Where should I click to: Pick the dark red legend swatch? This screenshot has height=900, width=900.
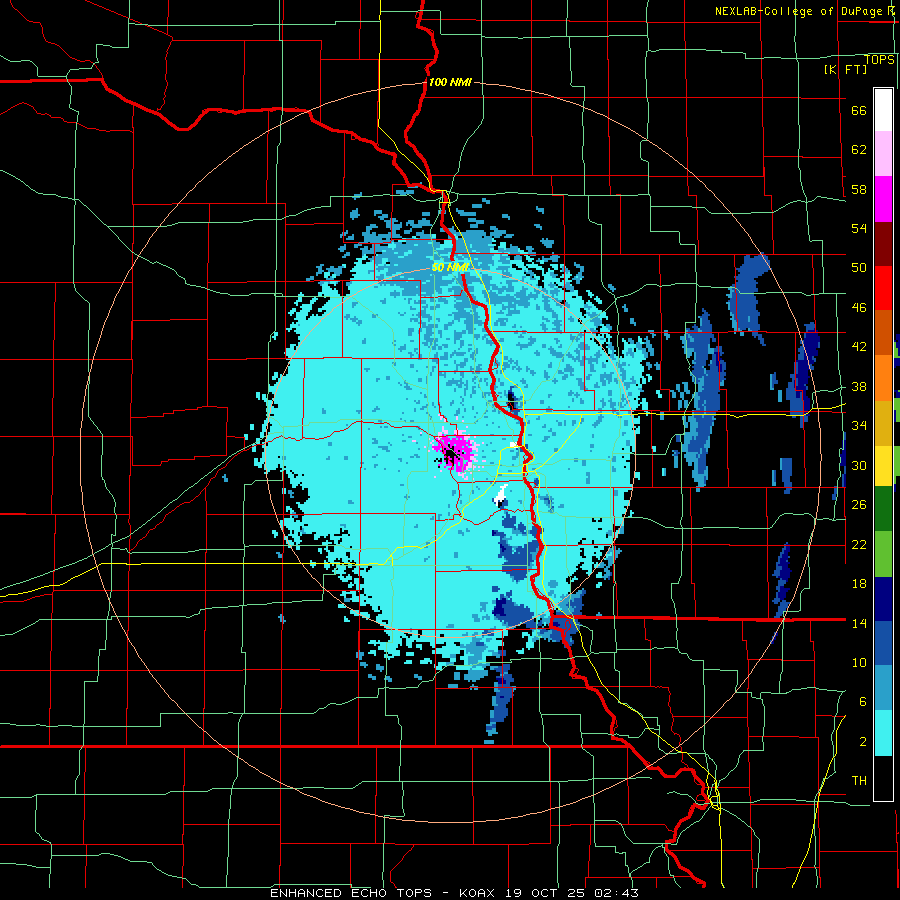tap(883, 243)
